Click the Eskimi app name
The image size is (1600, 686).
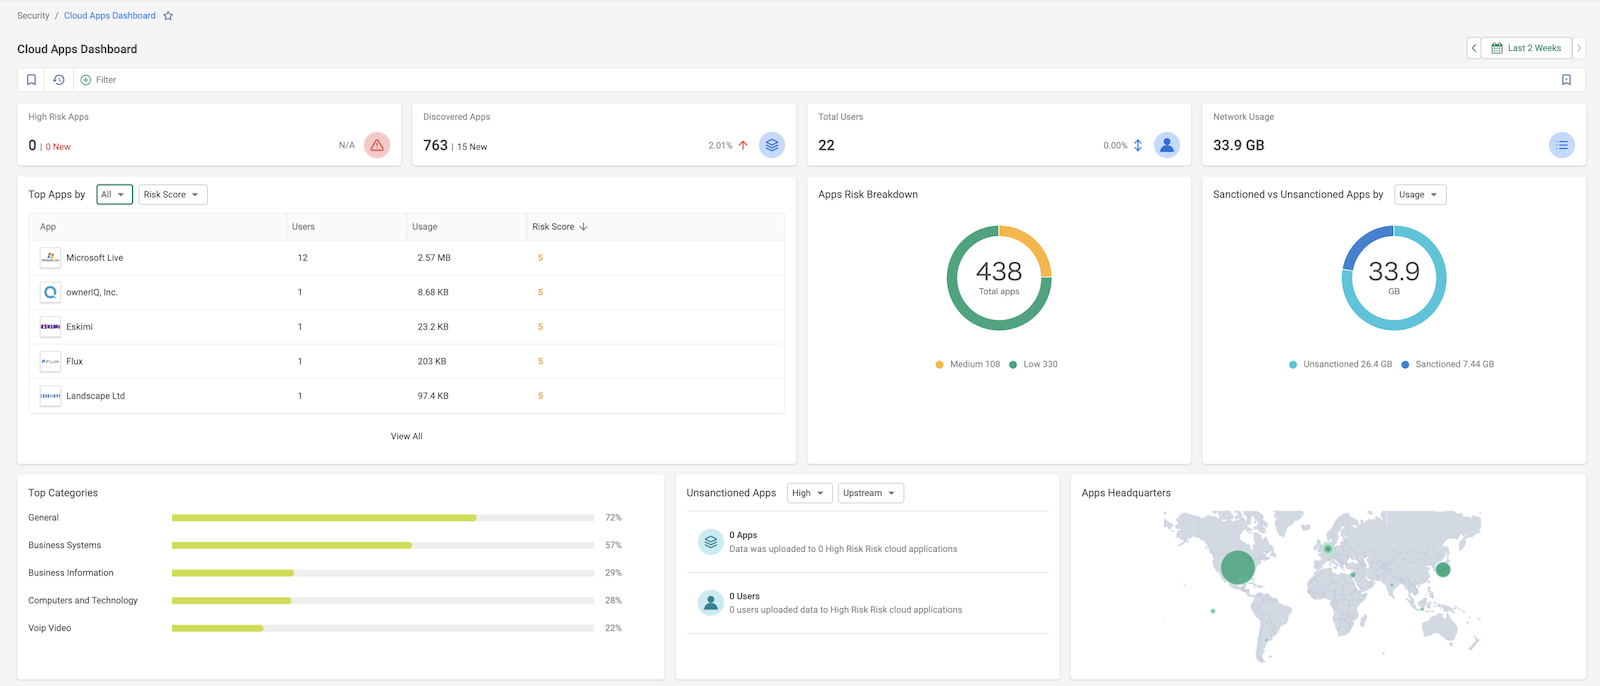coord(80,327)
